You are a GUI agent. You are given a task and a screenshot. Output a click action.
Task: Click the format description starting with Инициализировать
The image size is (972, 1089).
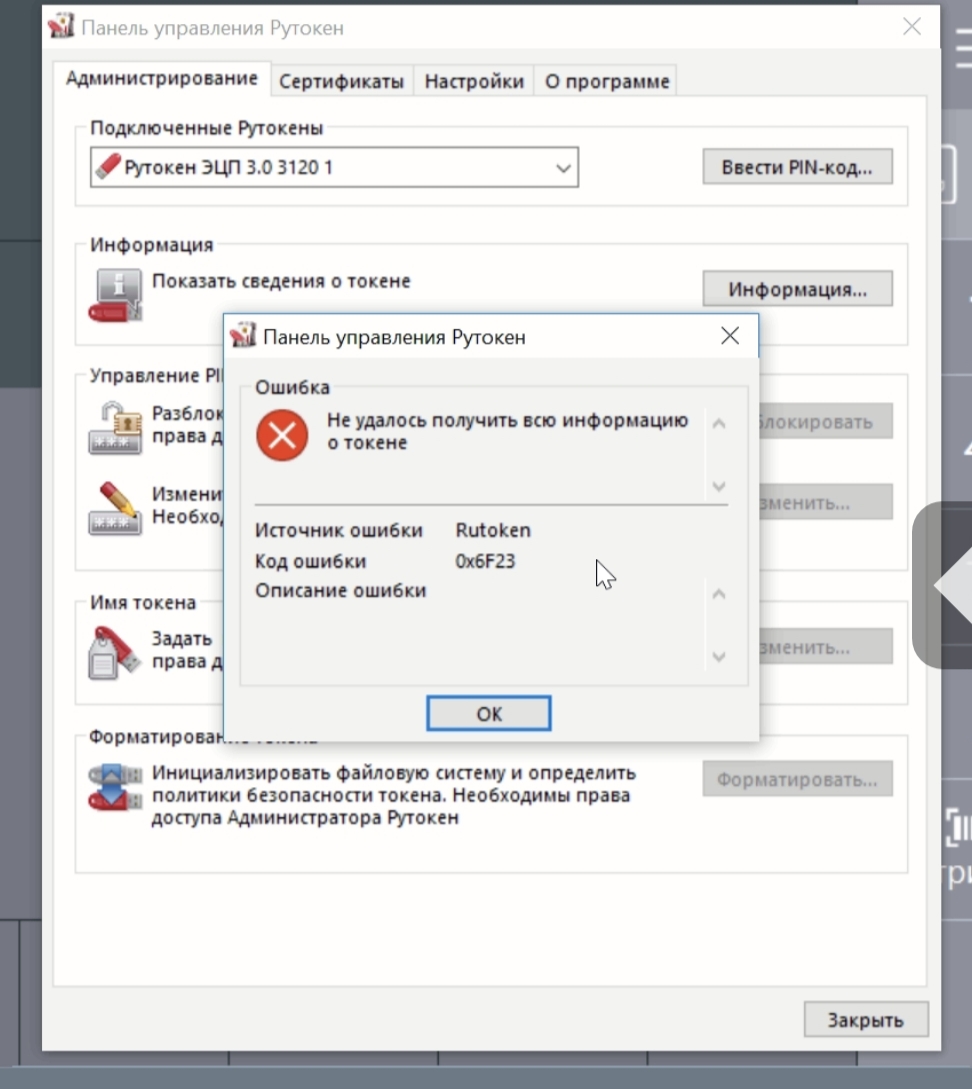pyautogui.click(x=394, y=795)
